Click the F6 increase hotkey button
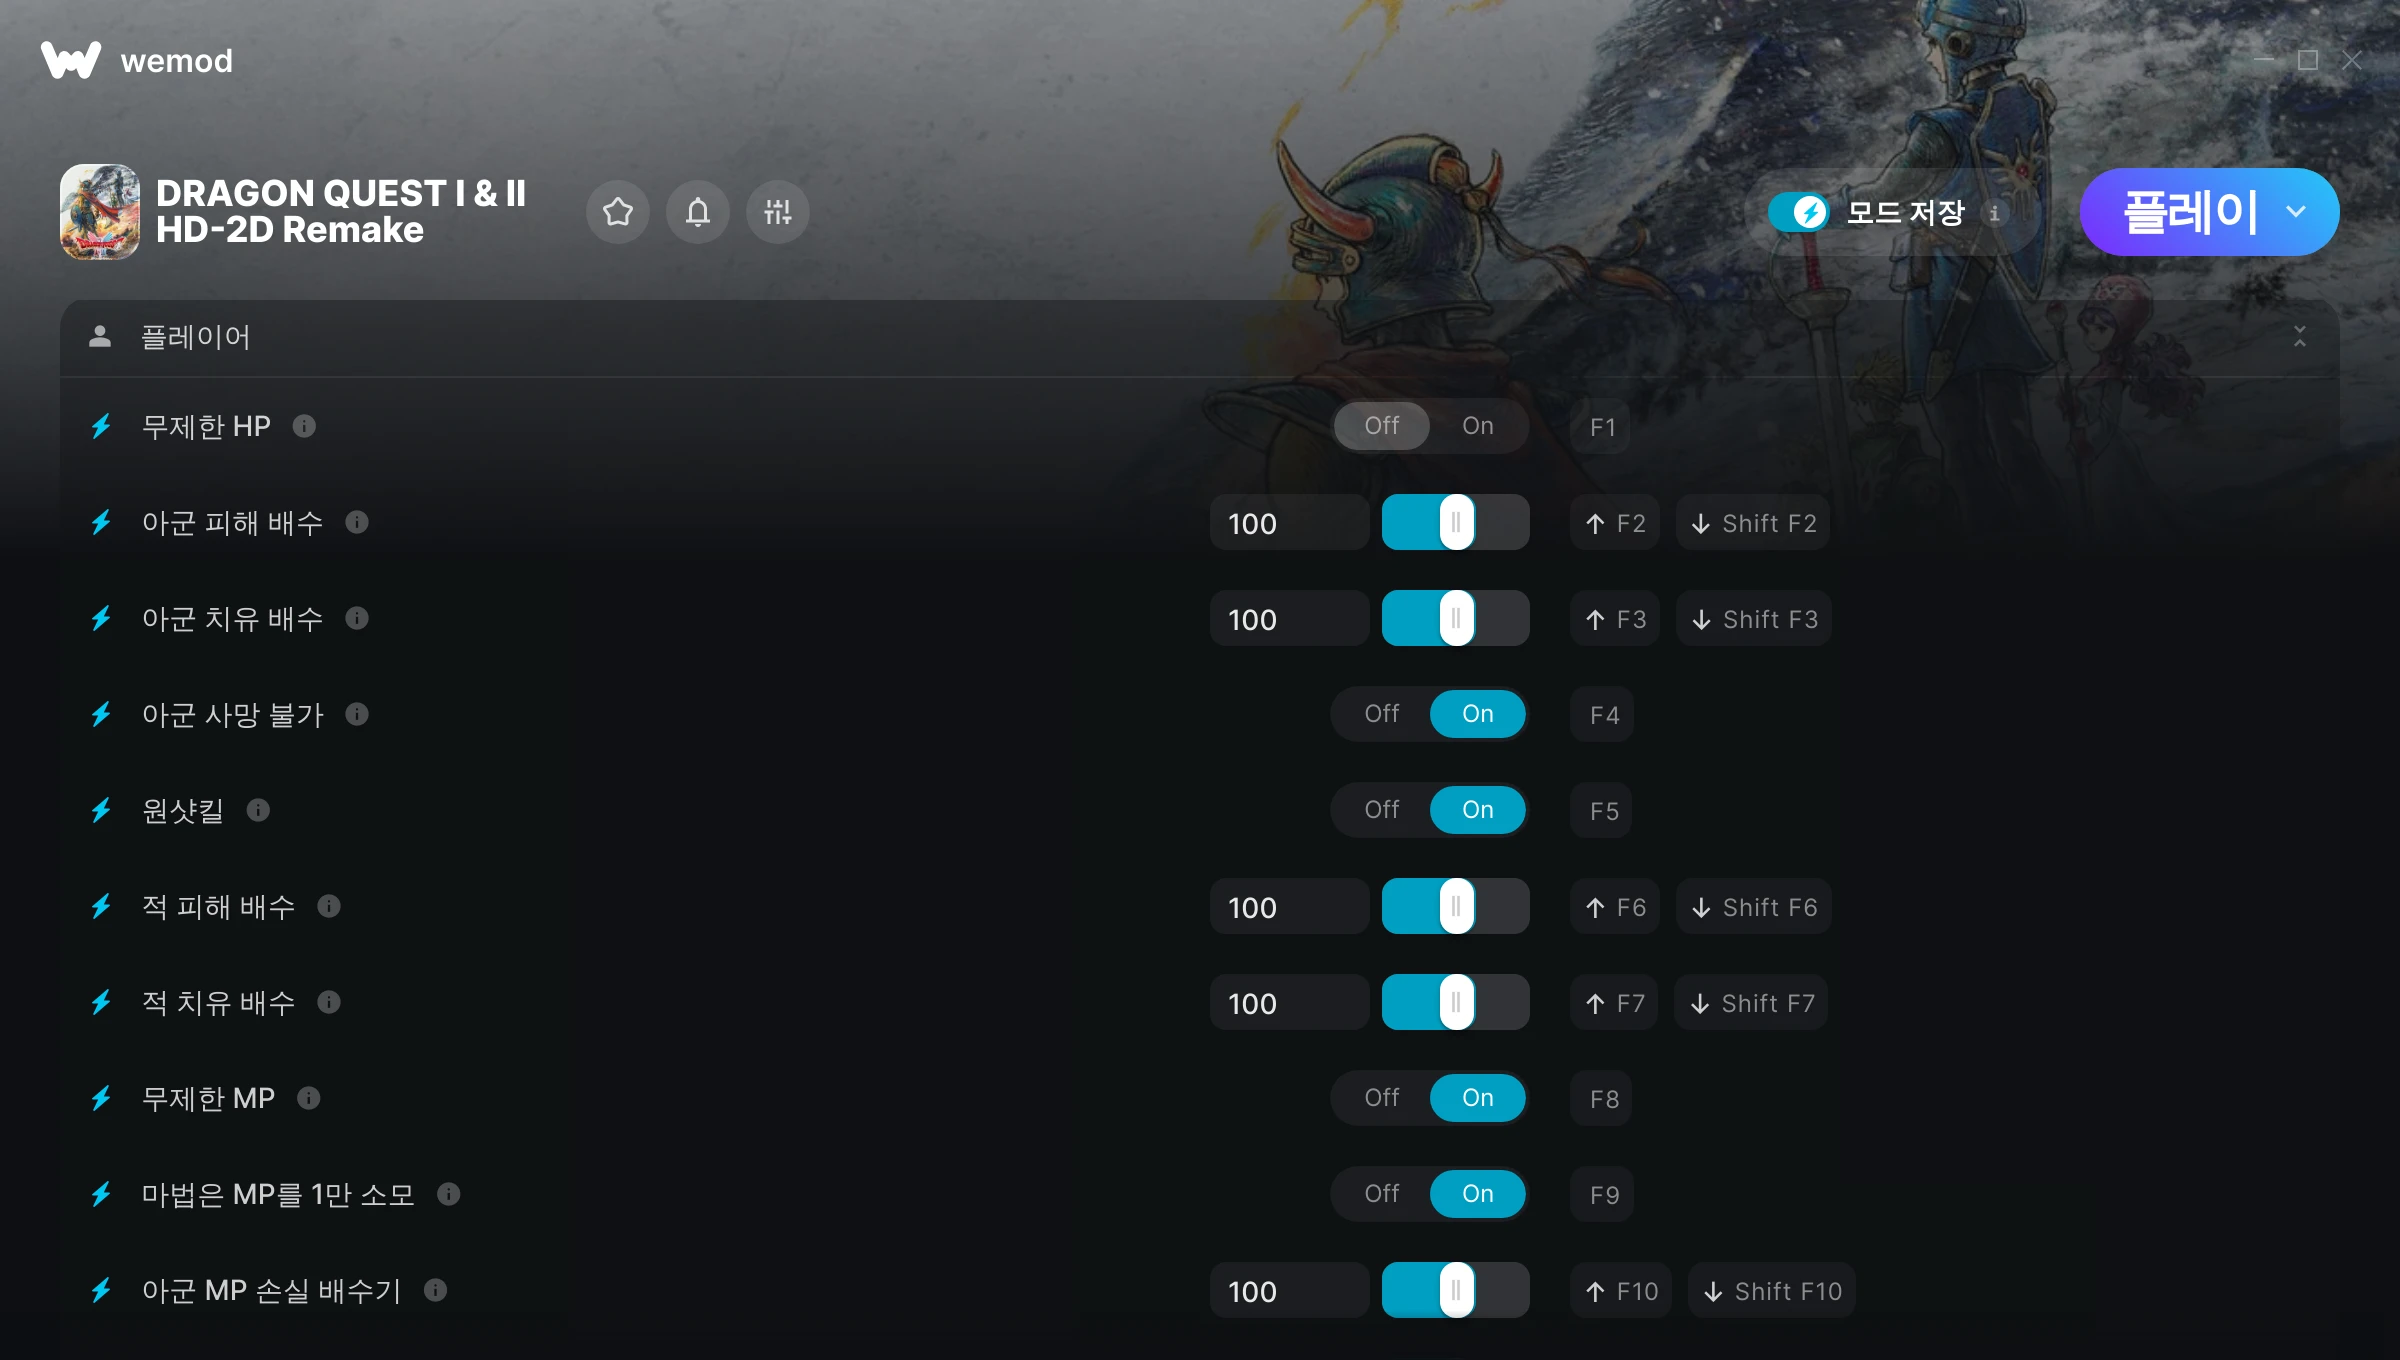Image resolution: width=2400 pixels, height=1360 pixels. (x=1615, y=907)
